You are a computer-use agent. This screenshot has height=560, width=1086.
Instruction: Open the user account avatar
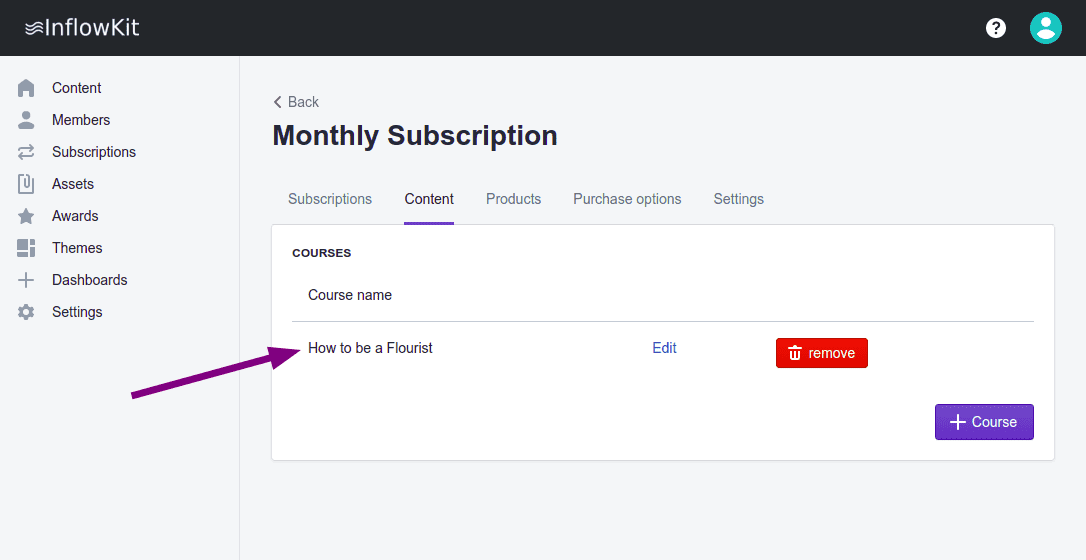(x=1046, y=28)
